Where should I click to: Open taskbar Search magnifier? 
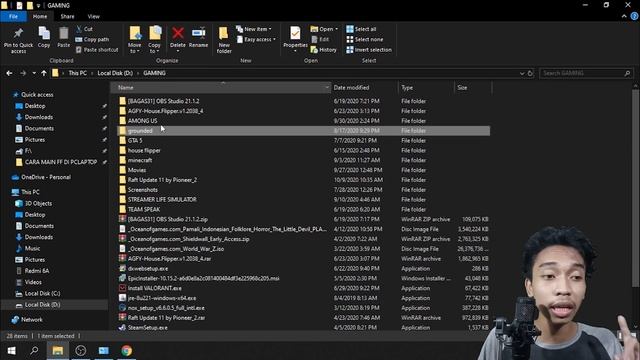pos(34,351)
